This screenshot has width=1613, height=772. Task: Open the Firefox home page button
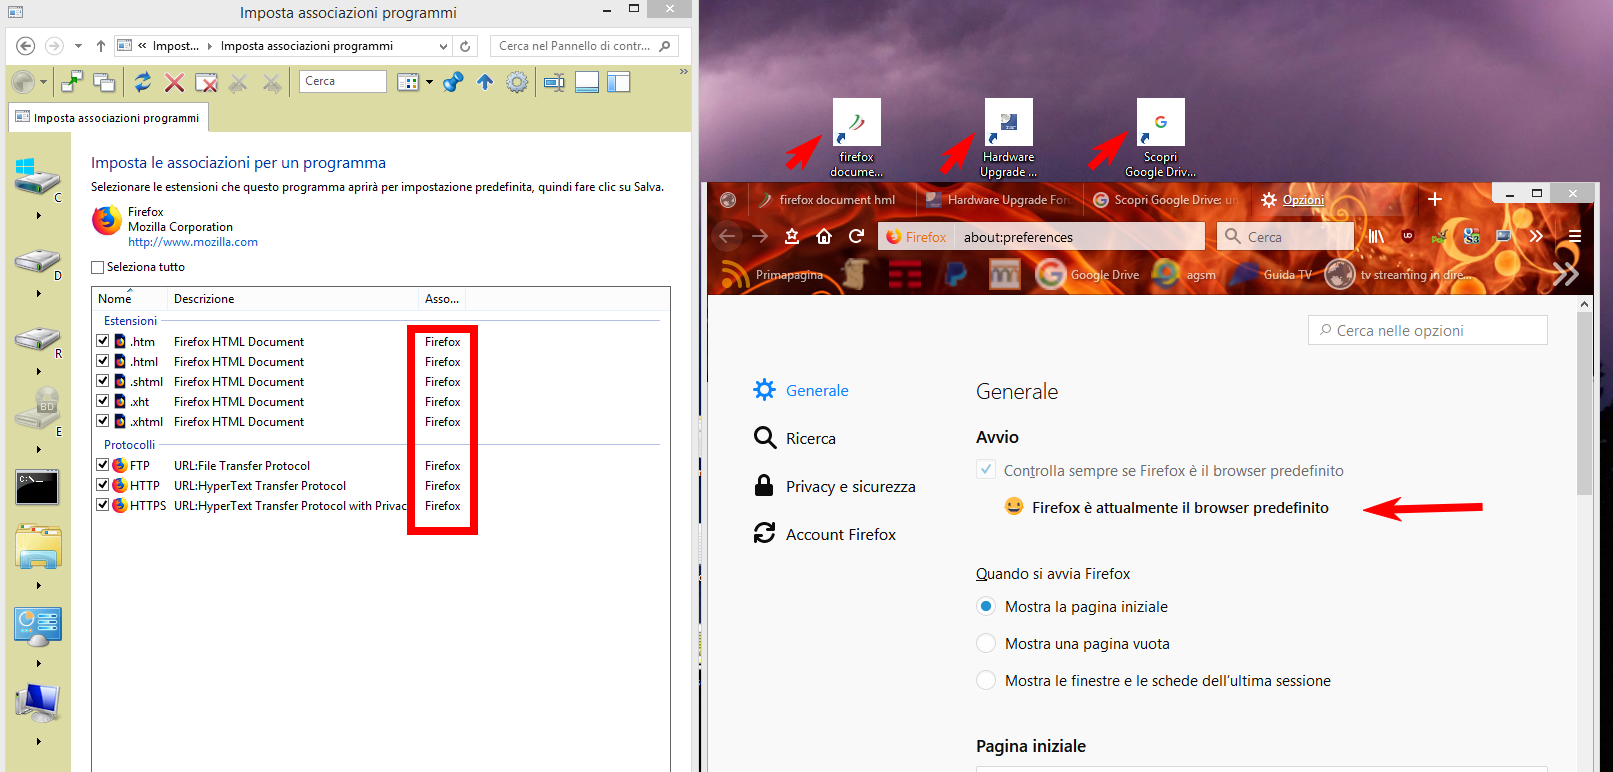[824, 236]
